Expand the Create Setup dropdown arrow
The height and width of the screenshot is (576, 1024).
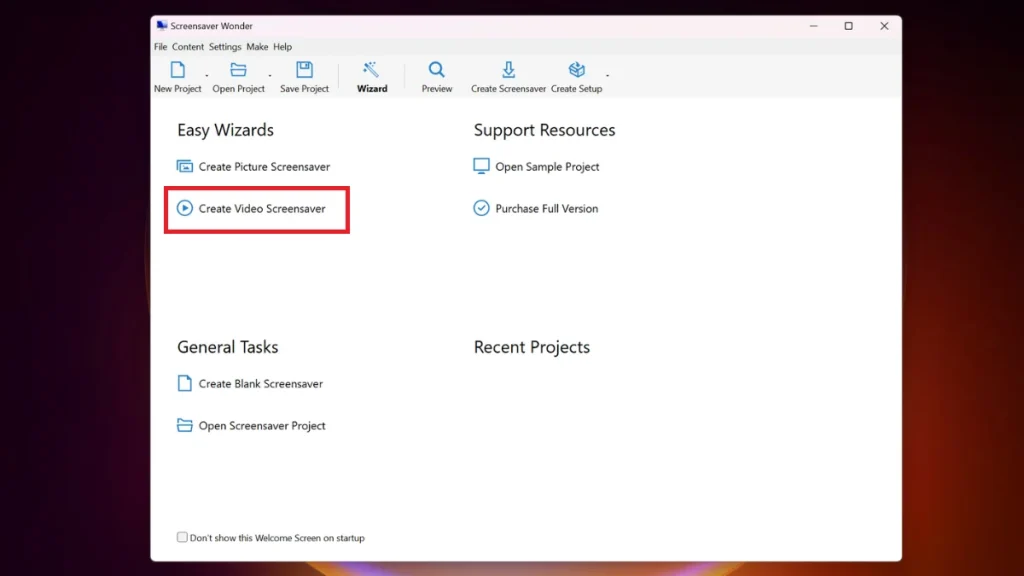[607, 76]
